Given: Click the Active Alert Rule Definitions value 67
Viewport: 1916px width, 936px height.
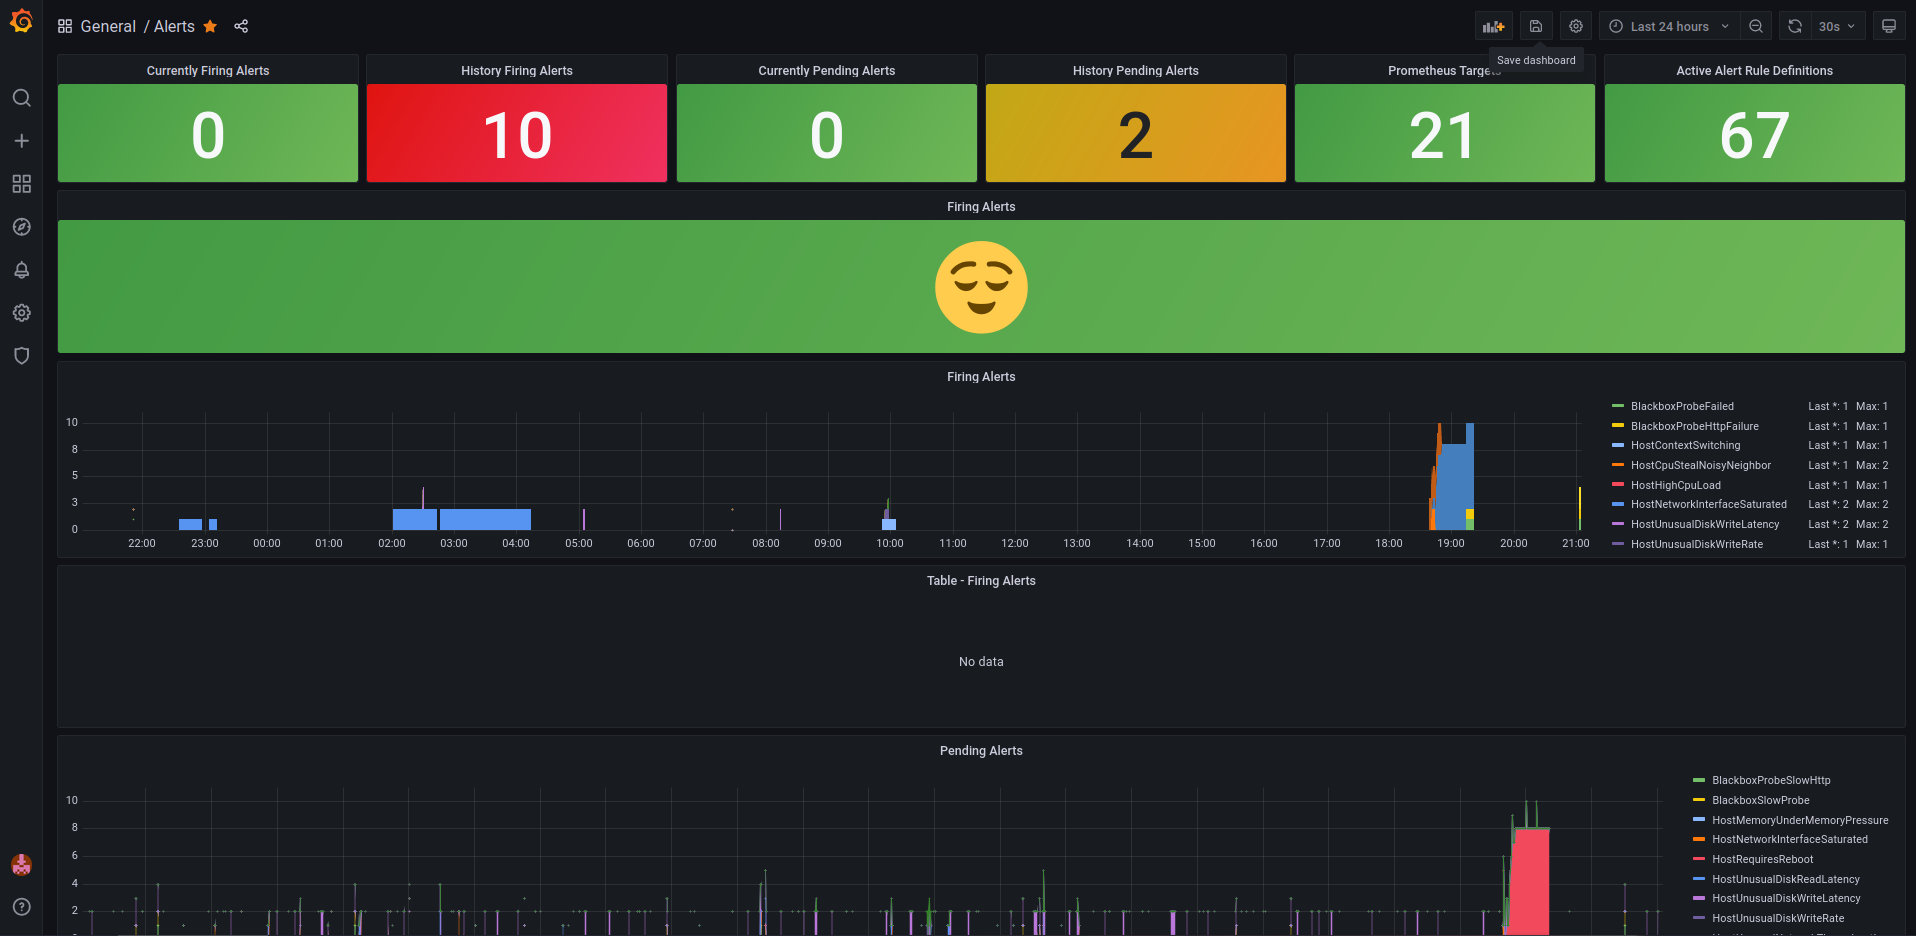Looking at the screenshot, I should point(1755,135).
